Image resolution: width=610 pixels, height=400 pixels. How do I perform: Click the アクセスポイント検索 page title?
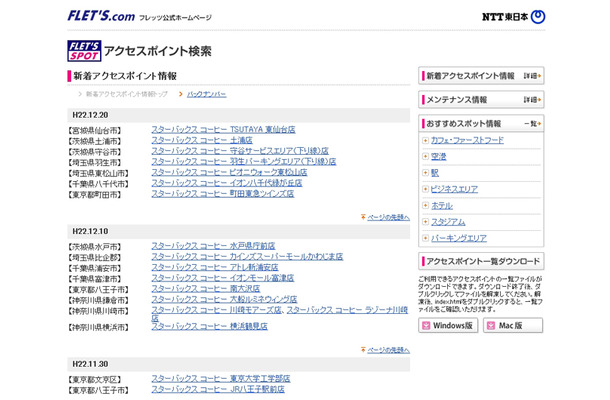tap(158, 51)
